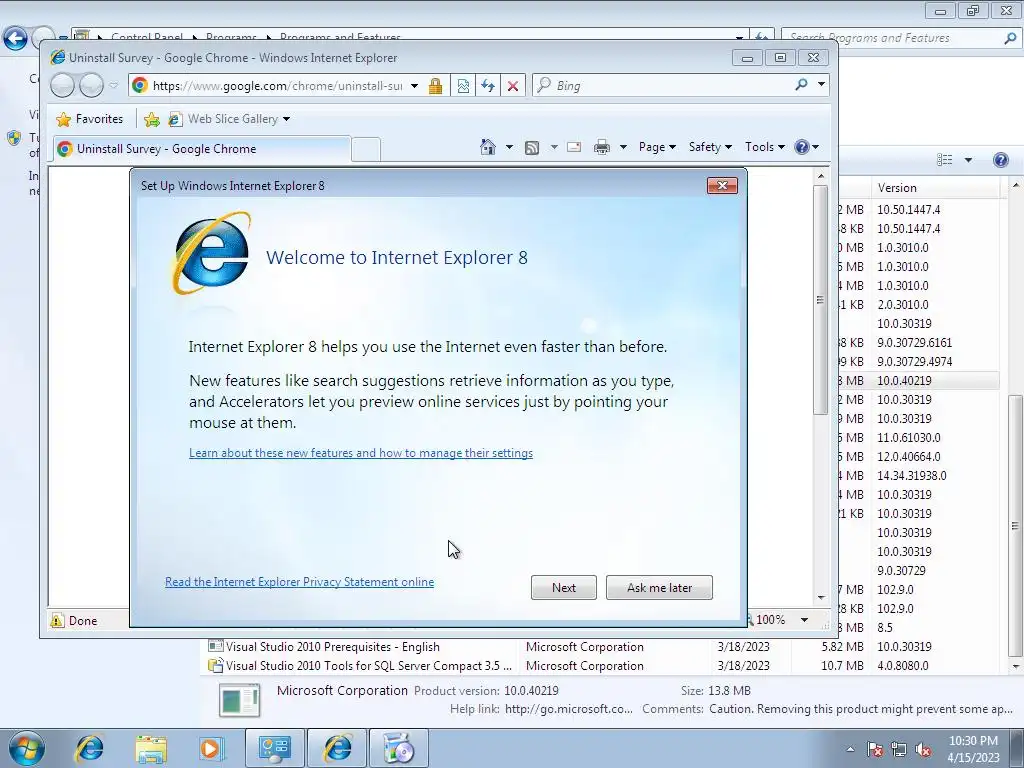Open 'Learn about these new features' link

[x=360, y=453]
